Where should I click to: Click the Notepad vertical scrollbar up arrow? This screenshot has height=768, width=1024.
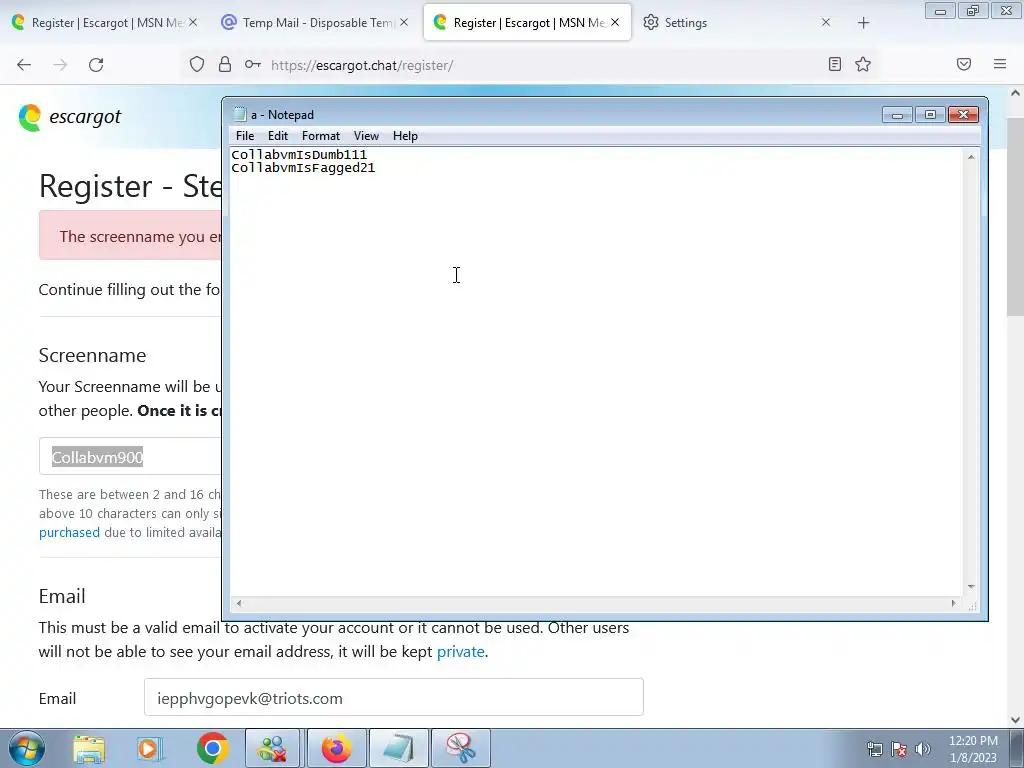point(971,157)
